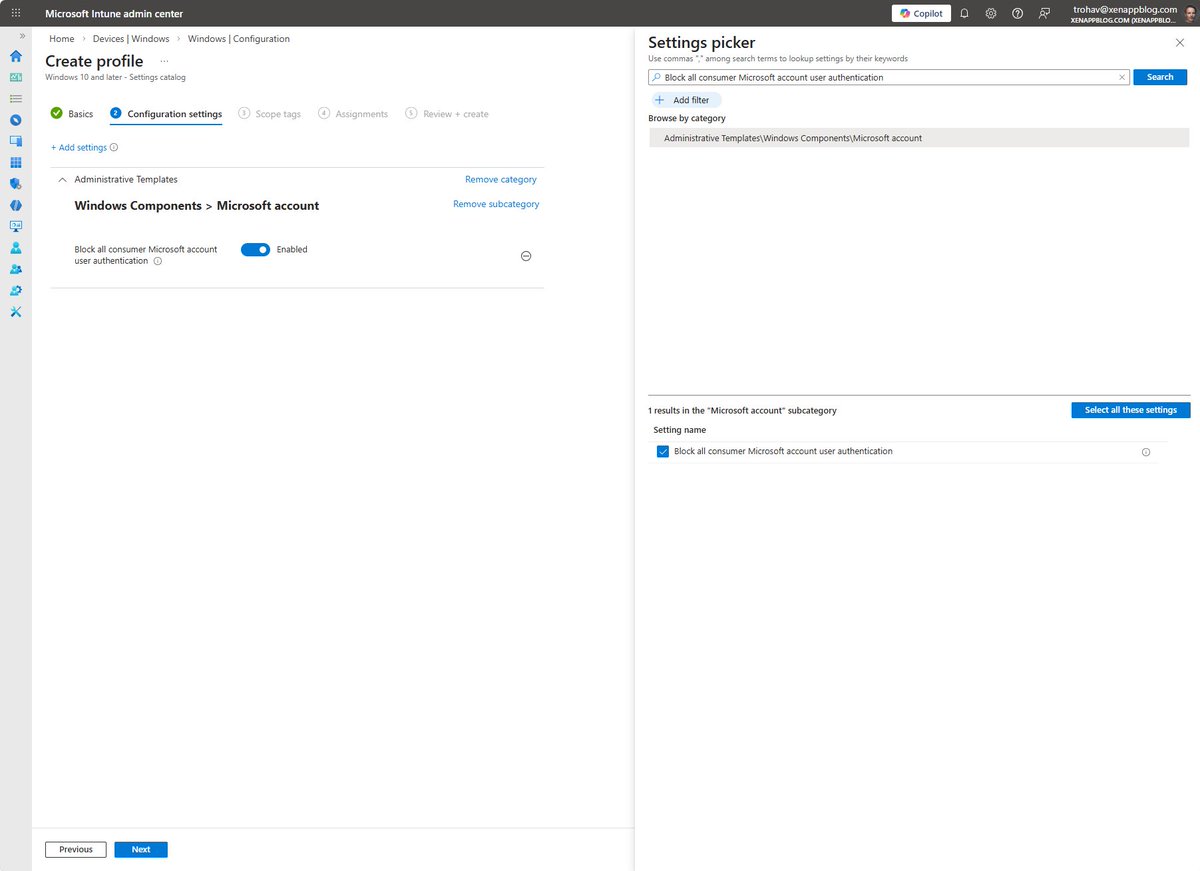Open All services list icon
The height and width of the screenshot is (871, 1200).
[x=16, y=99]
